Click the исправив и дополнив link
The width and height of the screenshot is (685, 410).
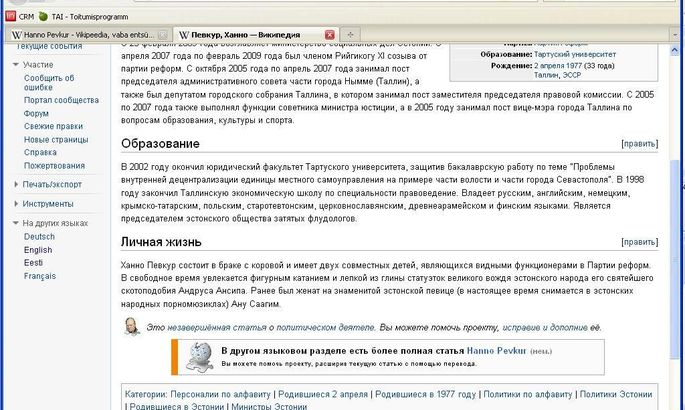click(x=545, y=327)
